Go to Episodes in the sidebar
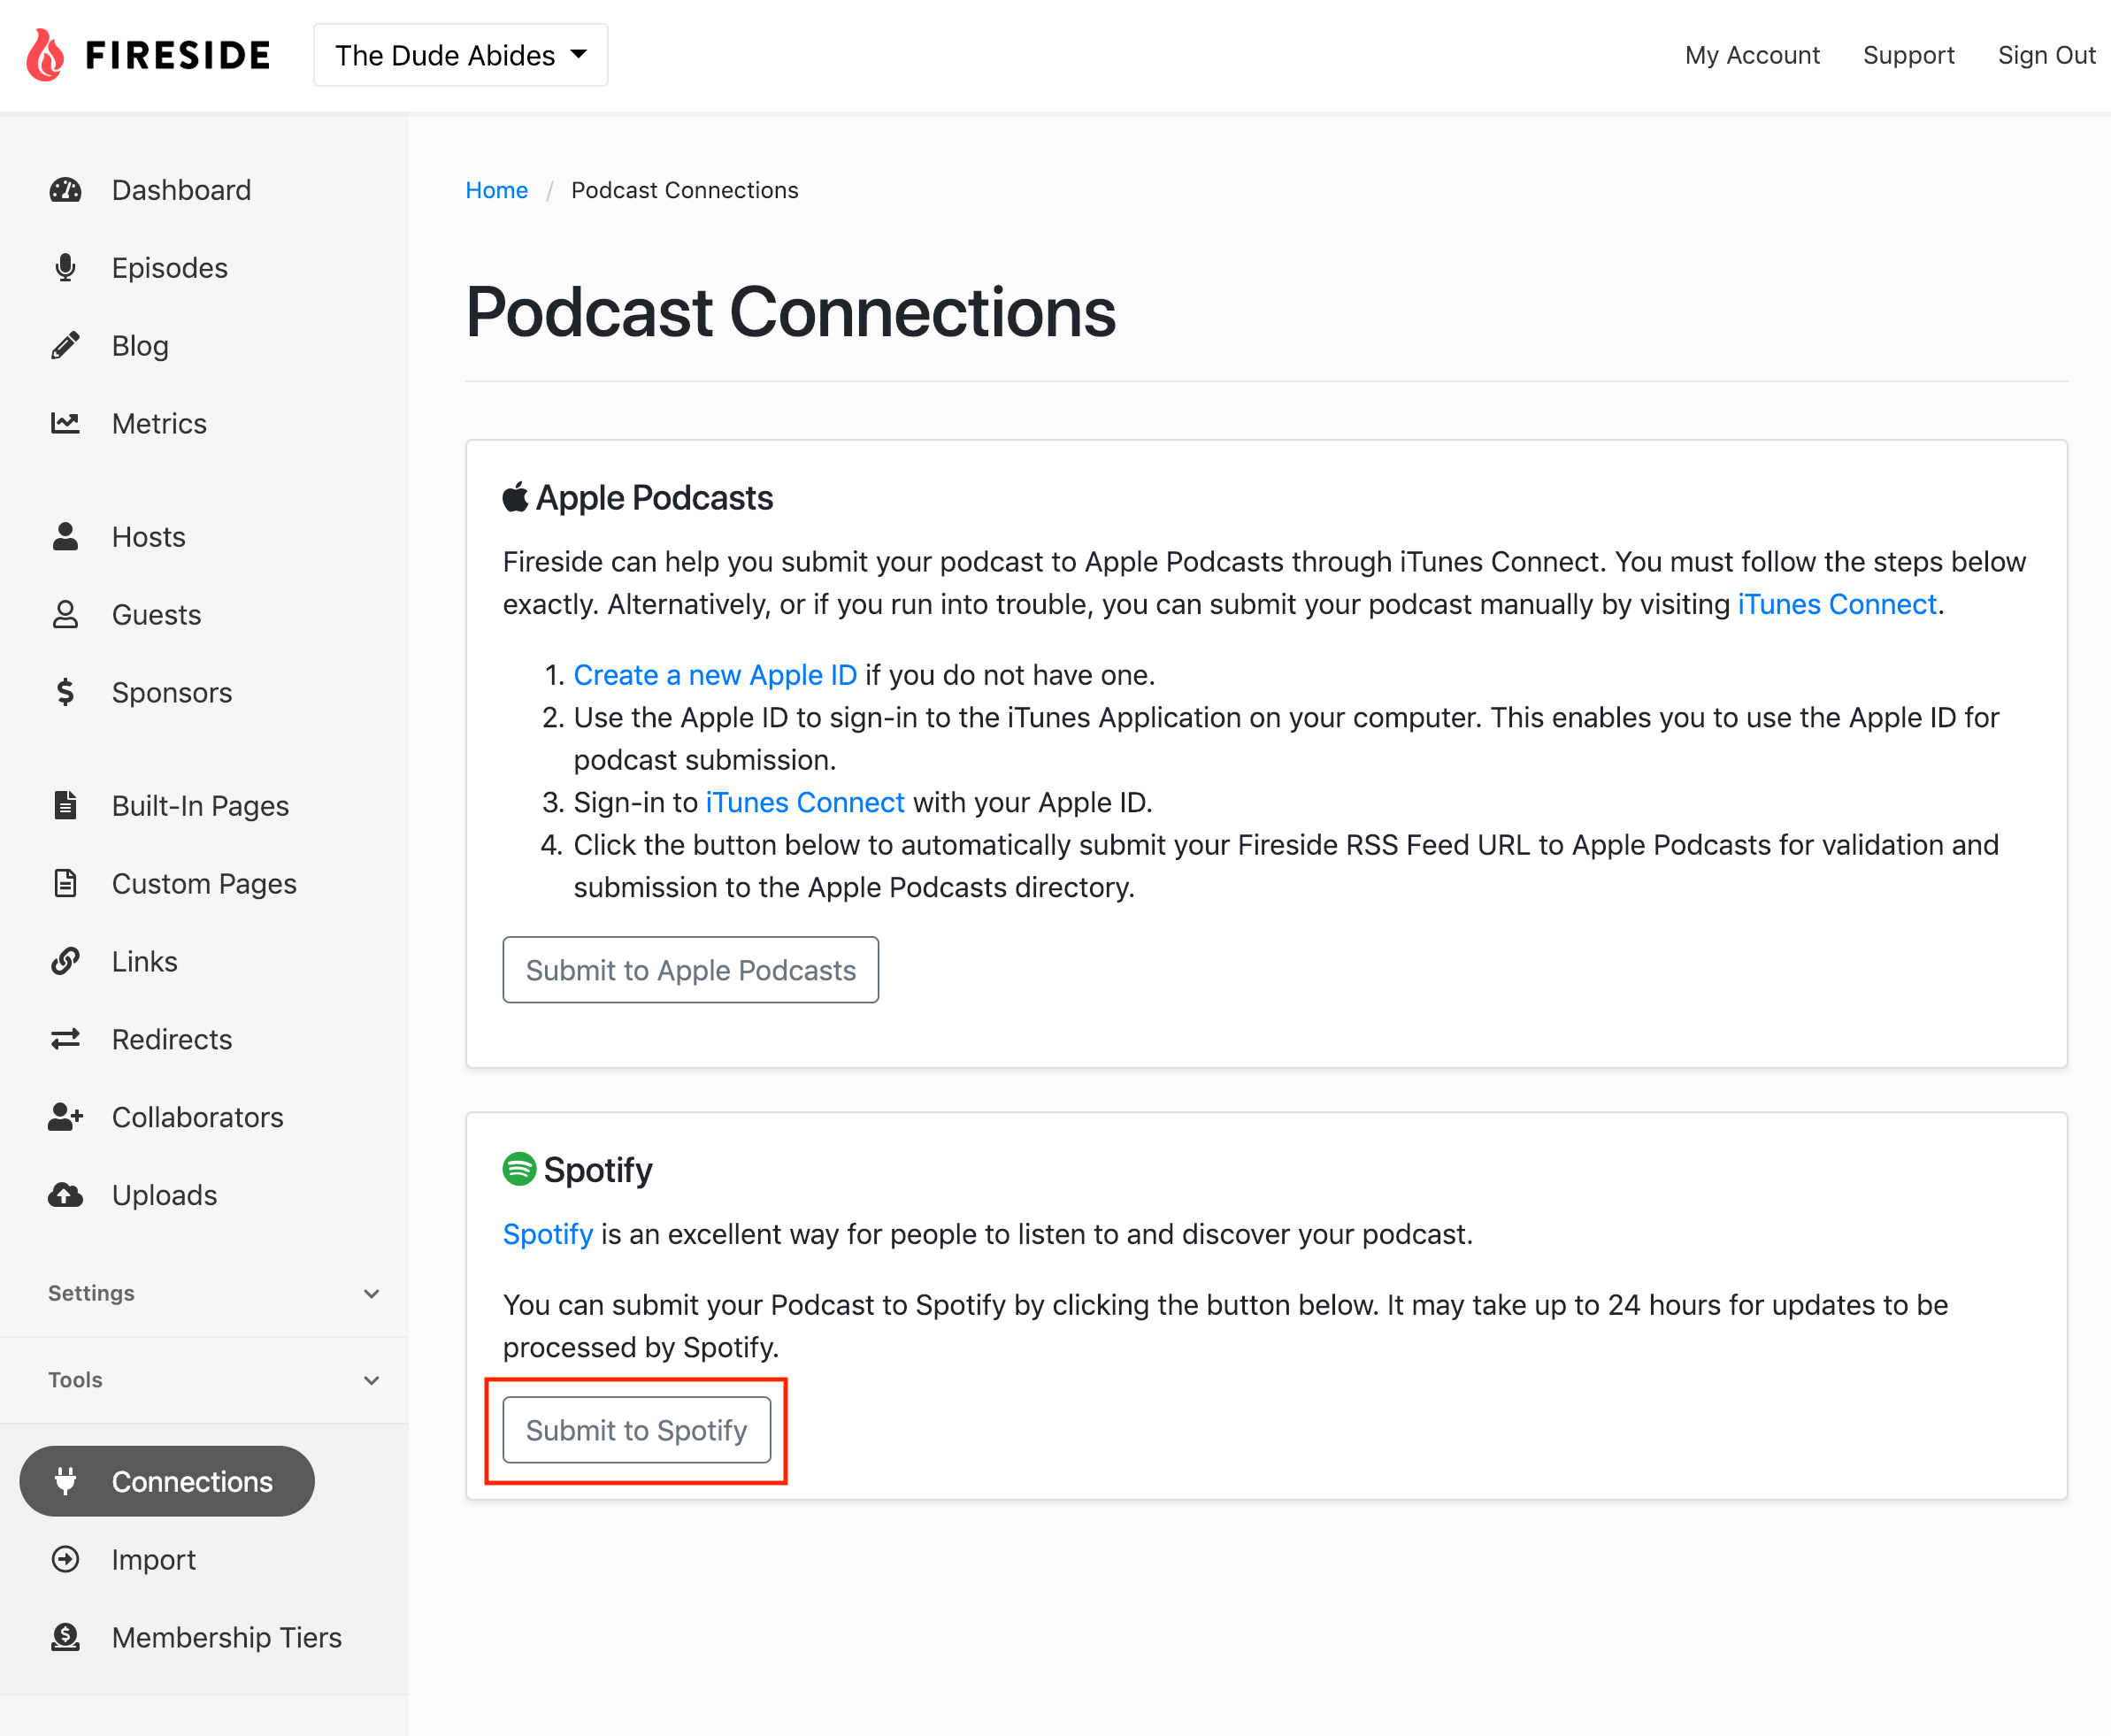 [170, 268]
